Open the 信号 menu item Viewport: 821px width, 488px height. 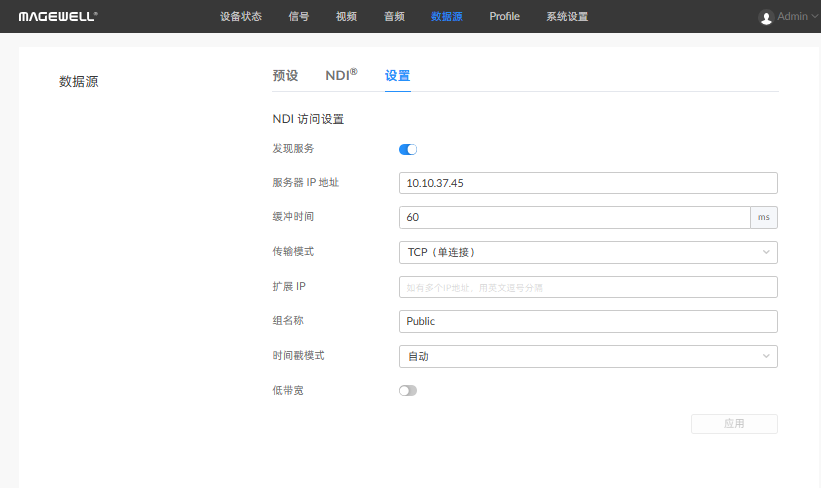298,17
